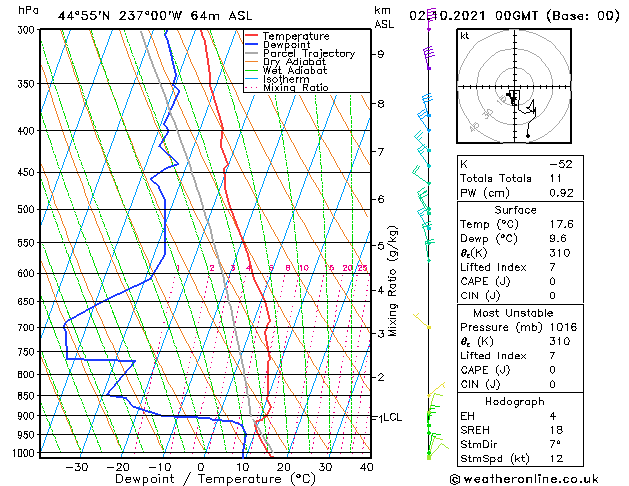
Task: Click the 'Lifted Index' label under Surface
Action: [x=493, y=267]
